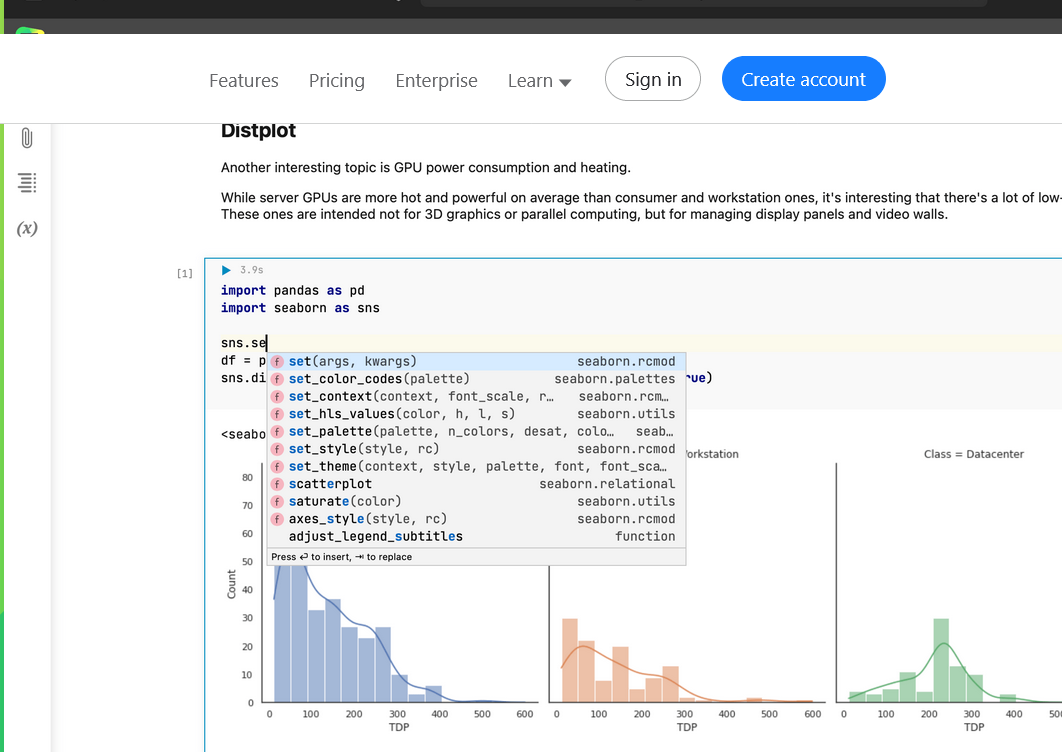Click the function icon beside set_theme
This screenshot has width=1062, height=752.
point(277,466)
